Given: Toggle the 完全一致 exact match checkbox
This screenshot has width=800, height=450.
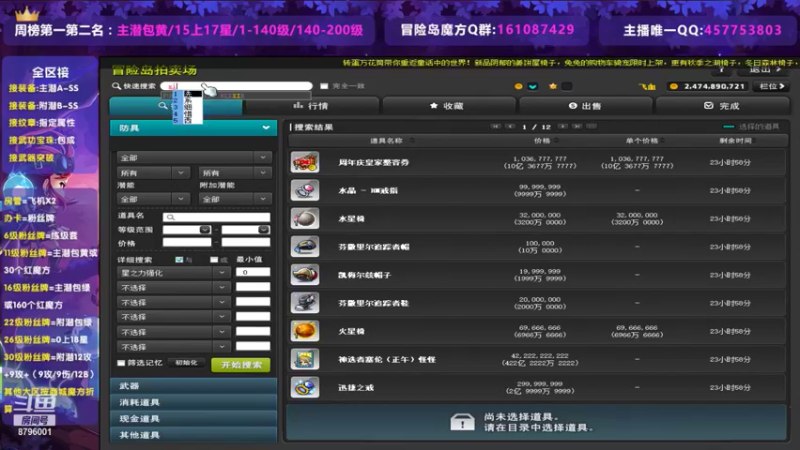Looking at the screenshot, I should click(324, 86).
